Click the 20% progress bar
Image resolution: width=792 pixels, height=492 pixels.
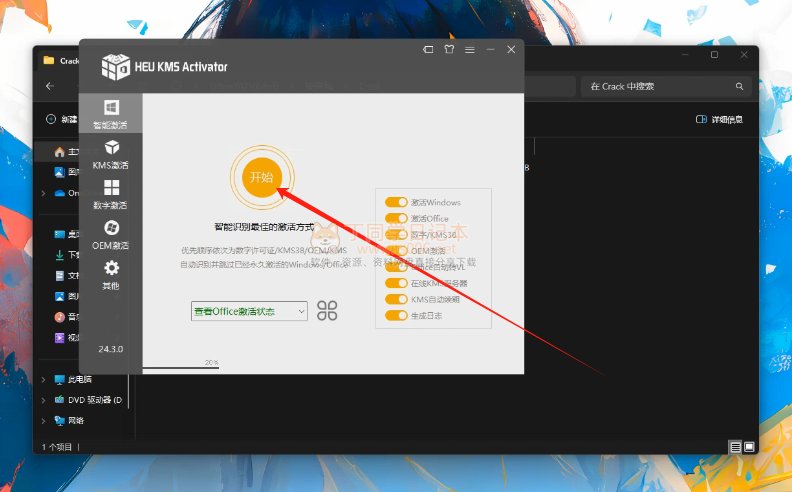click(181, 368)
